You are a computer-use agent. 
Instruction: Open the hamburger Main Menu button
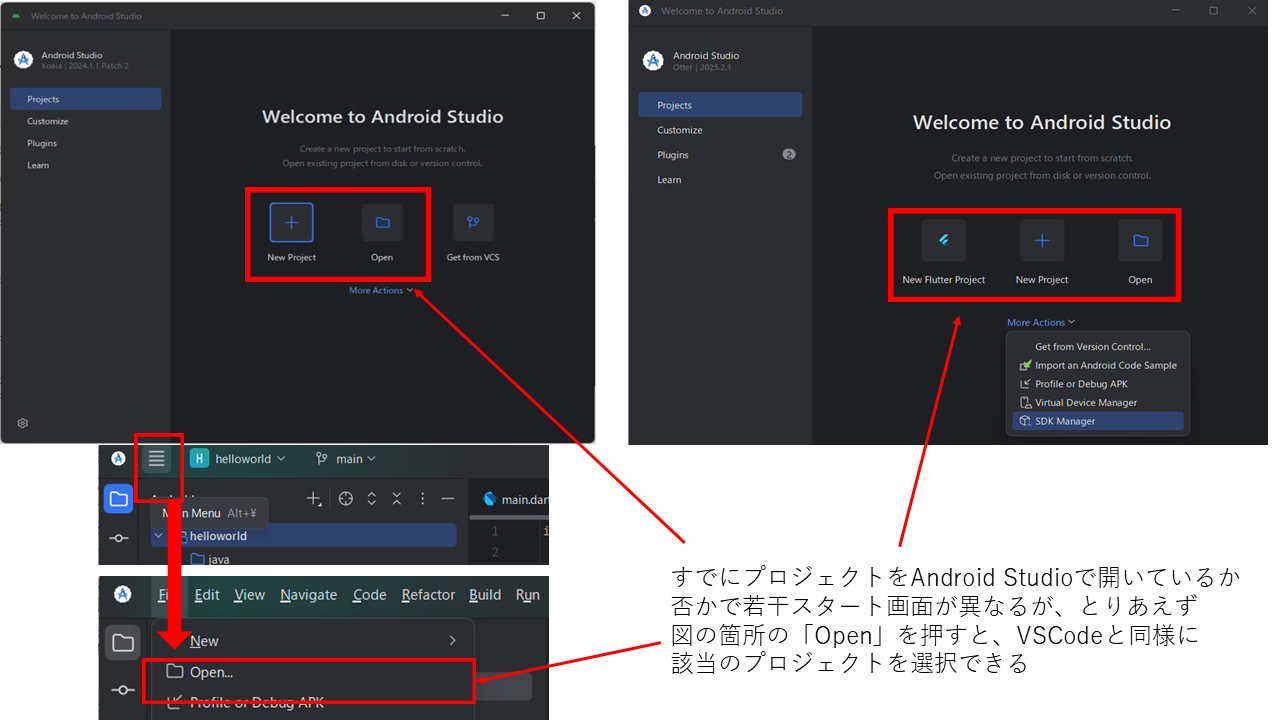click(156, 458)
